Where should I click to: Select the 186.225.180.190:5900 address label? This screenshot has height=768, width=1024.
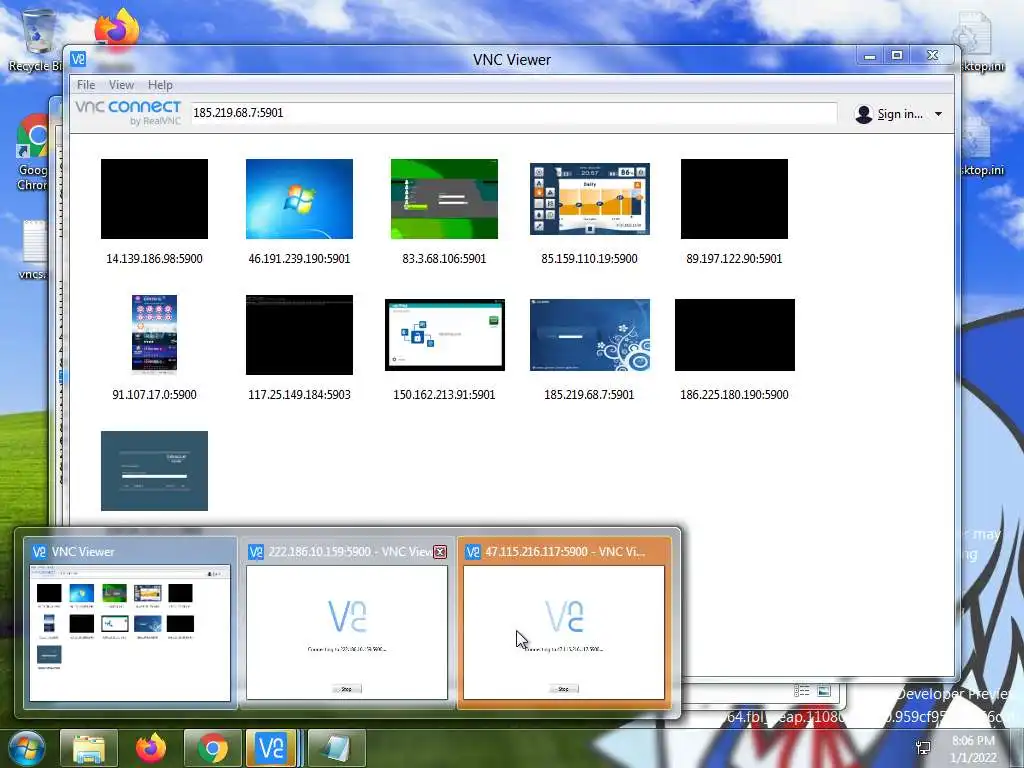pos(734,394)
